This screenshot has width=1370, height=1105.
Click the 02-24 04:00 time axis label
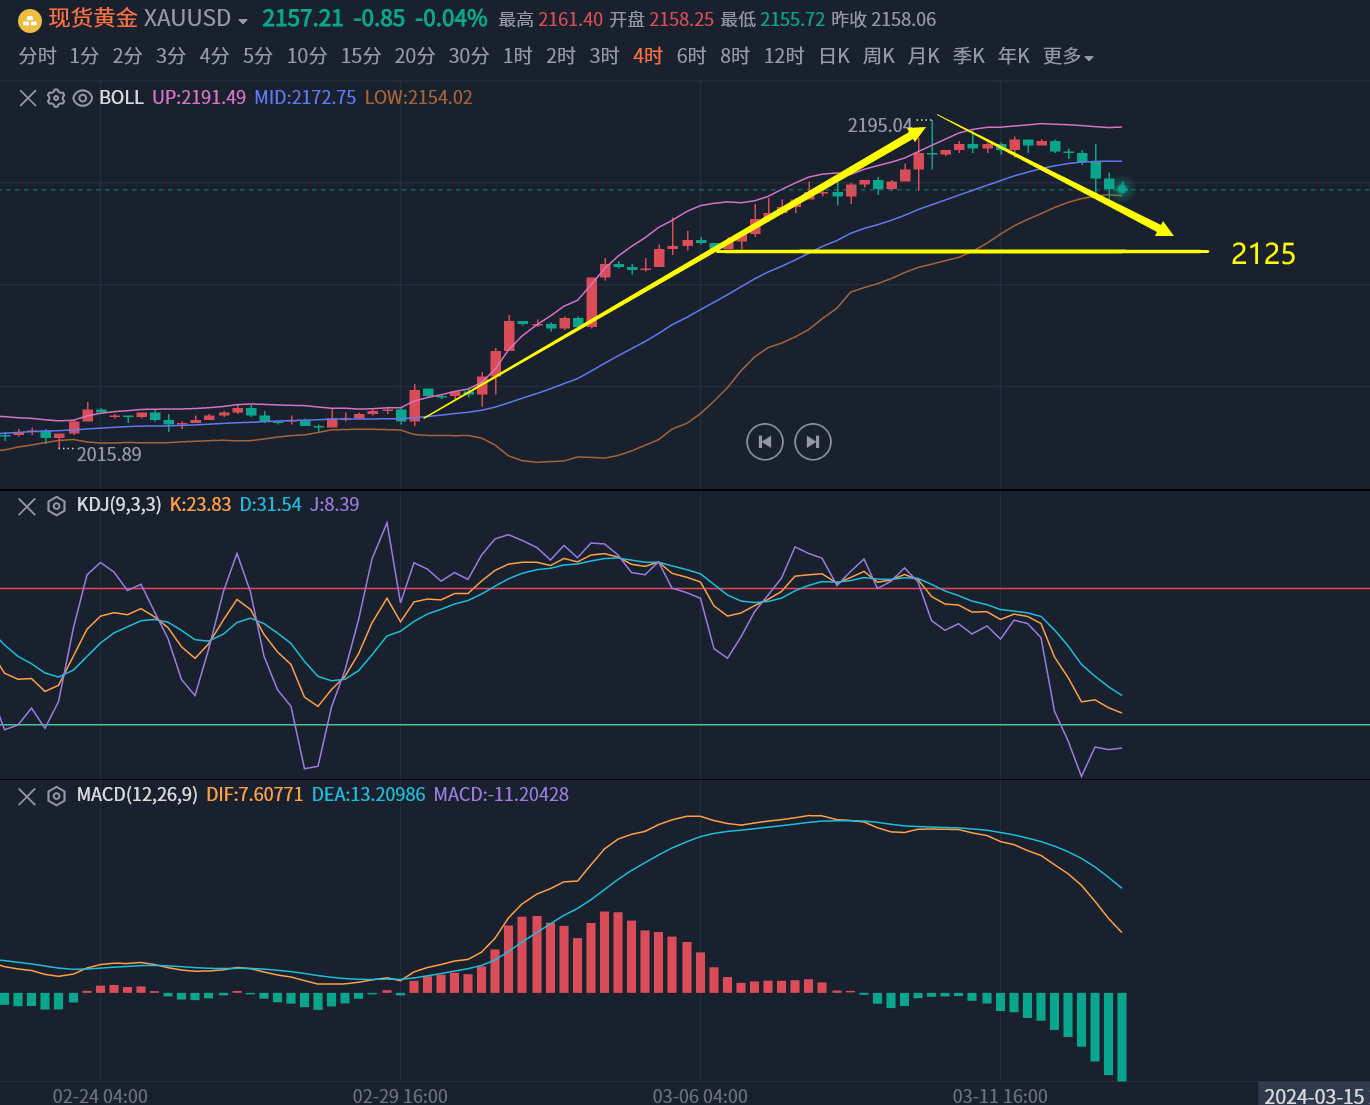[x=100, y=1096]
